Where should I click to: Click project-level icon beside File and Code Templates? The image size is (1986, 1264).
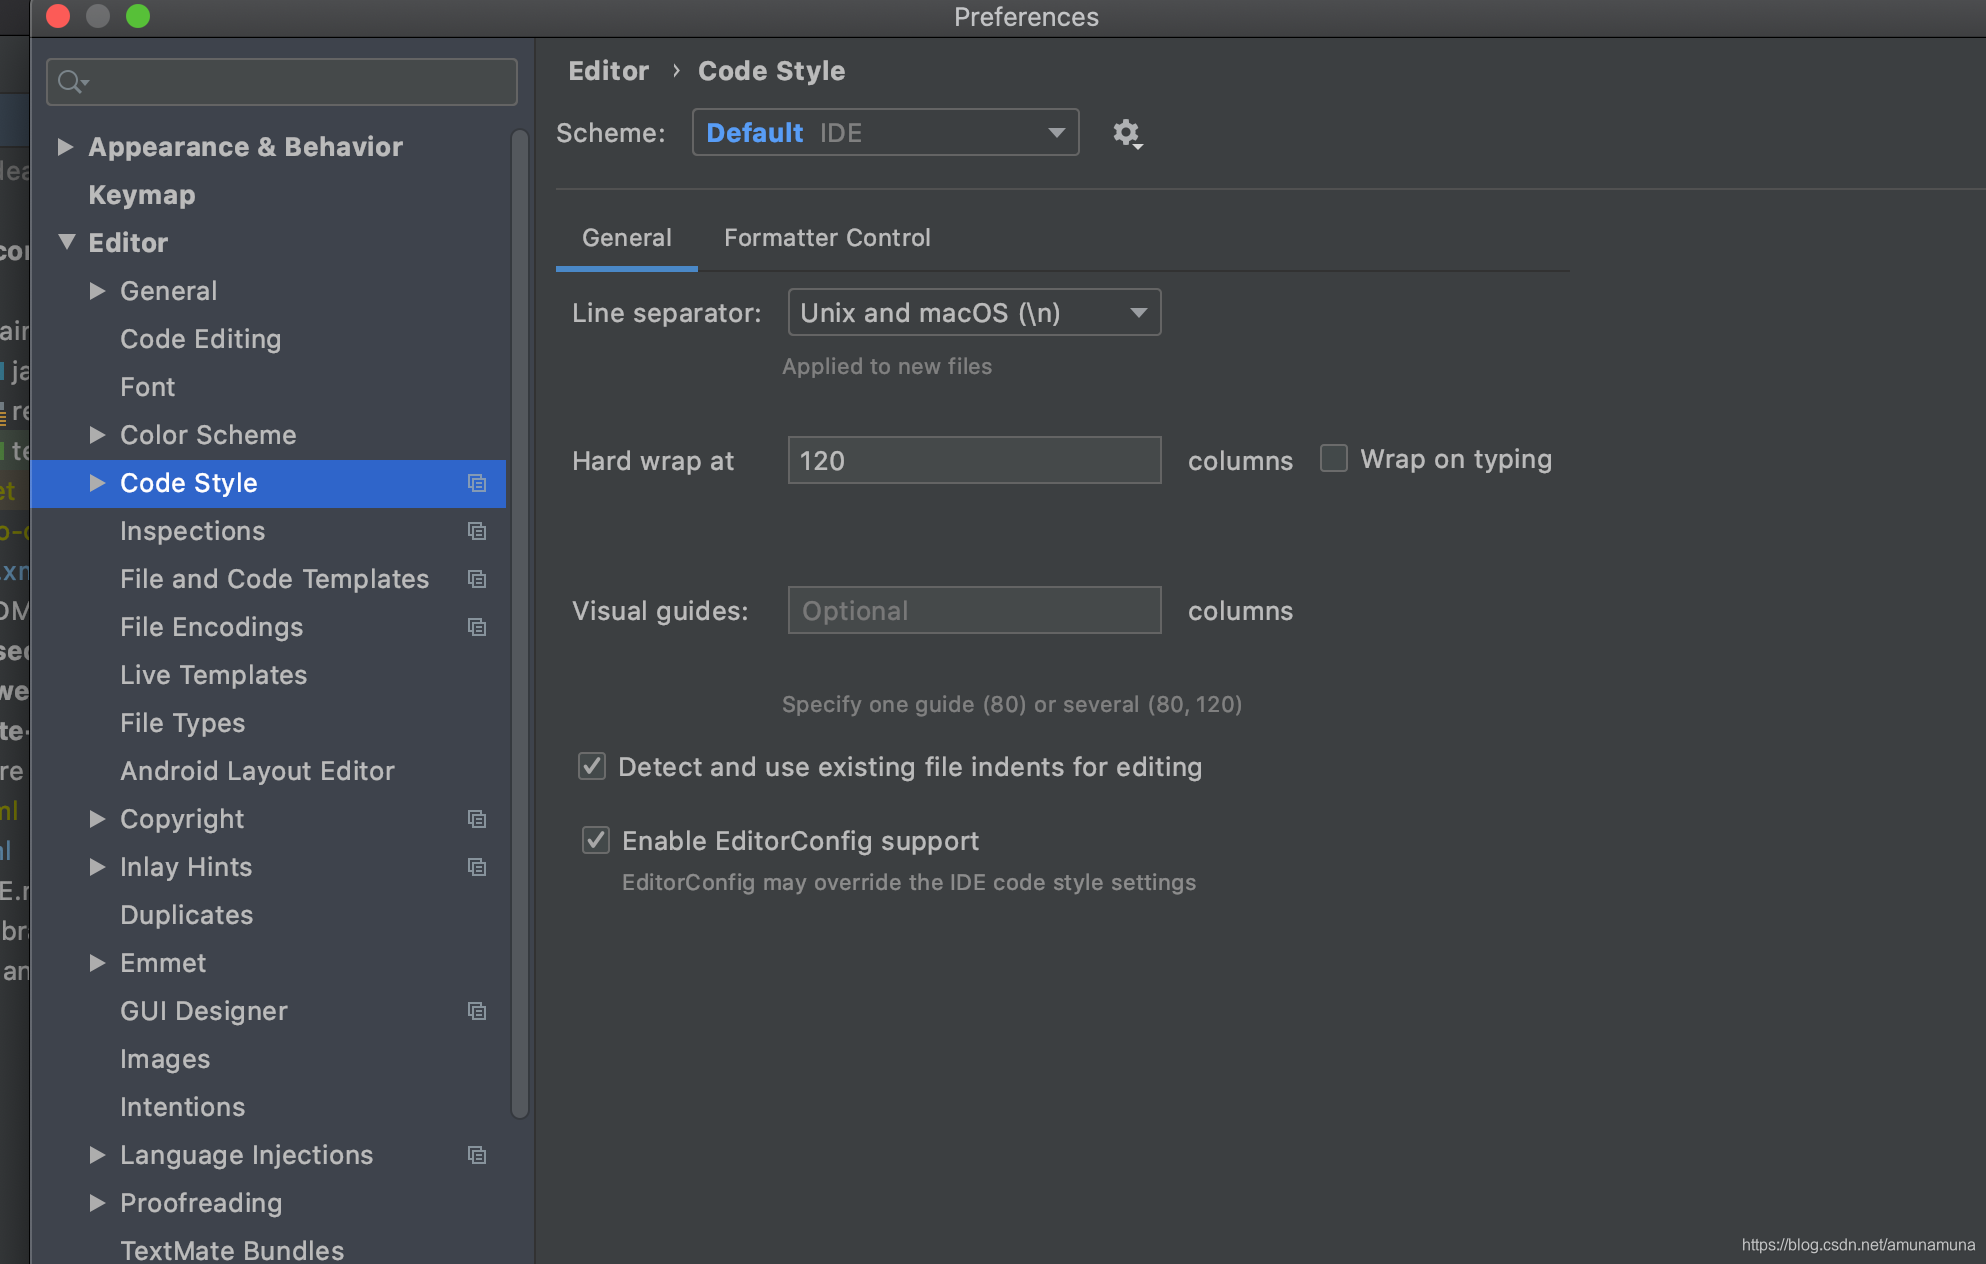[477, 579]
